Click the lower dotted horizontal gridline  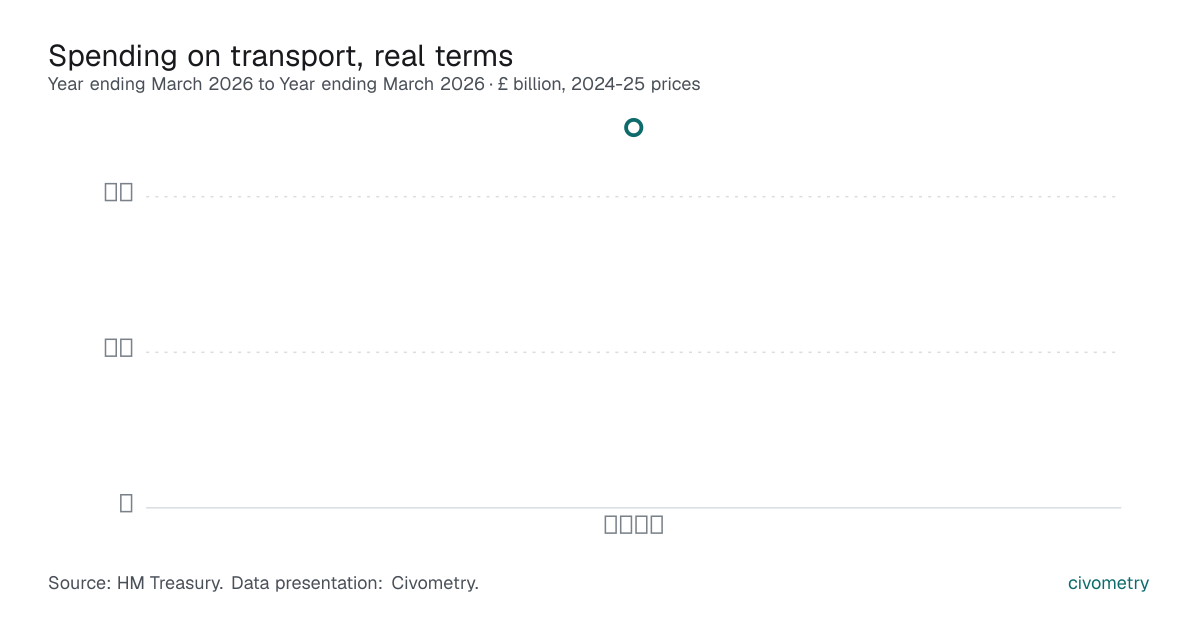point(633,352)
